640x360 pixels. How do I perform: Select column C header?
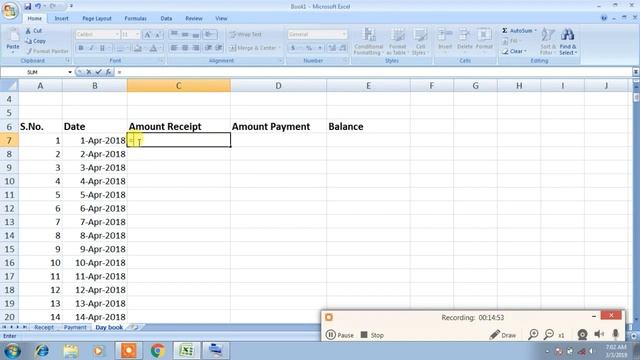pos(179,86)
